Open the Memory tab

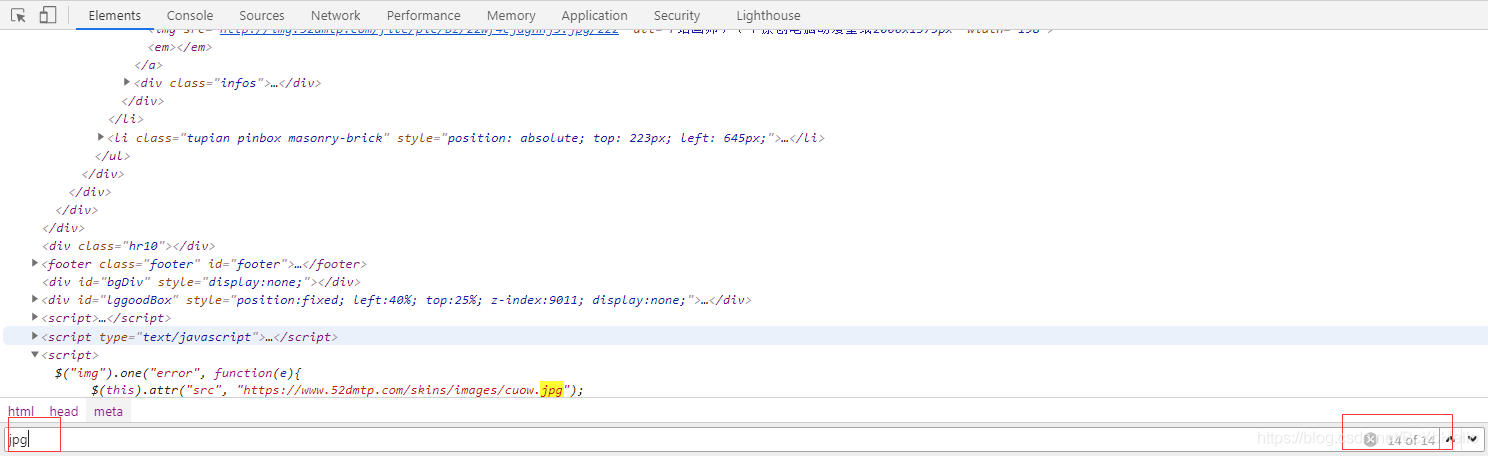511,15
